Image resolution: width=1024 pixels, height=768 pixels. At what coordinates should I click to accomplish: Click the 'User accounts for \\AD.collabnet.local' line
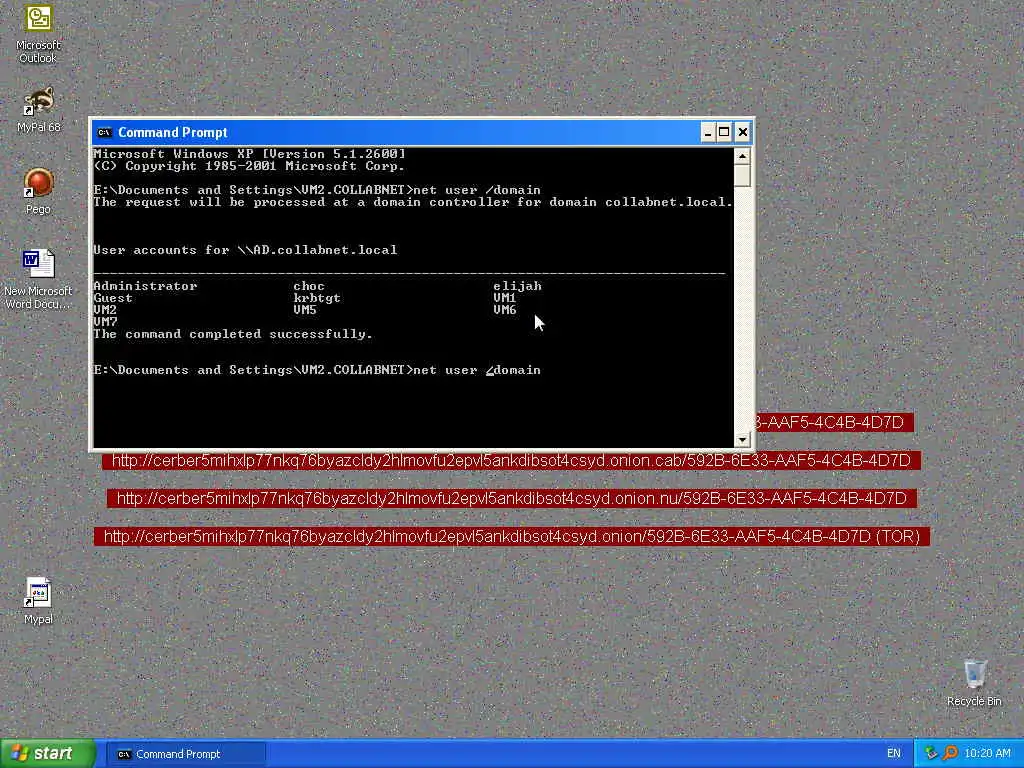coord(245,250)
